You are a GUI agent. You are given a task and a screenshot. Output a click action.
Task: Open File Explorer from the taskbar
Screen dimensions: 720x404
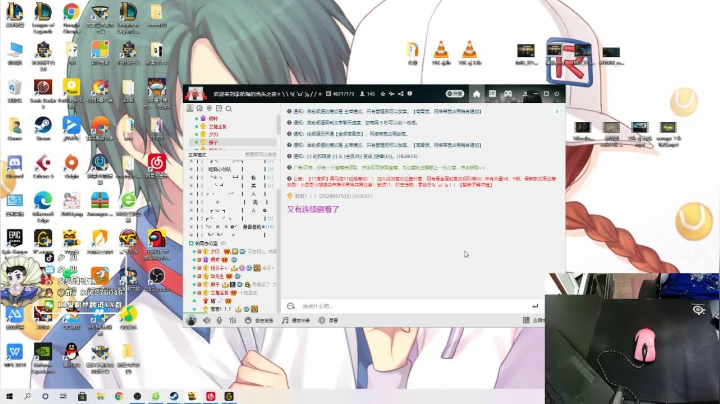[101, 396]
